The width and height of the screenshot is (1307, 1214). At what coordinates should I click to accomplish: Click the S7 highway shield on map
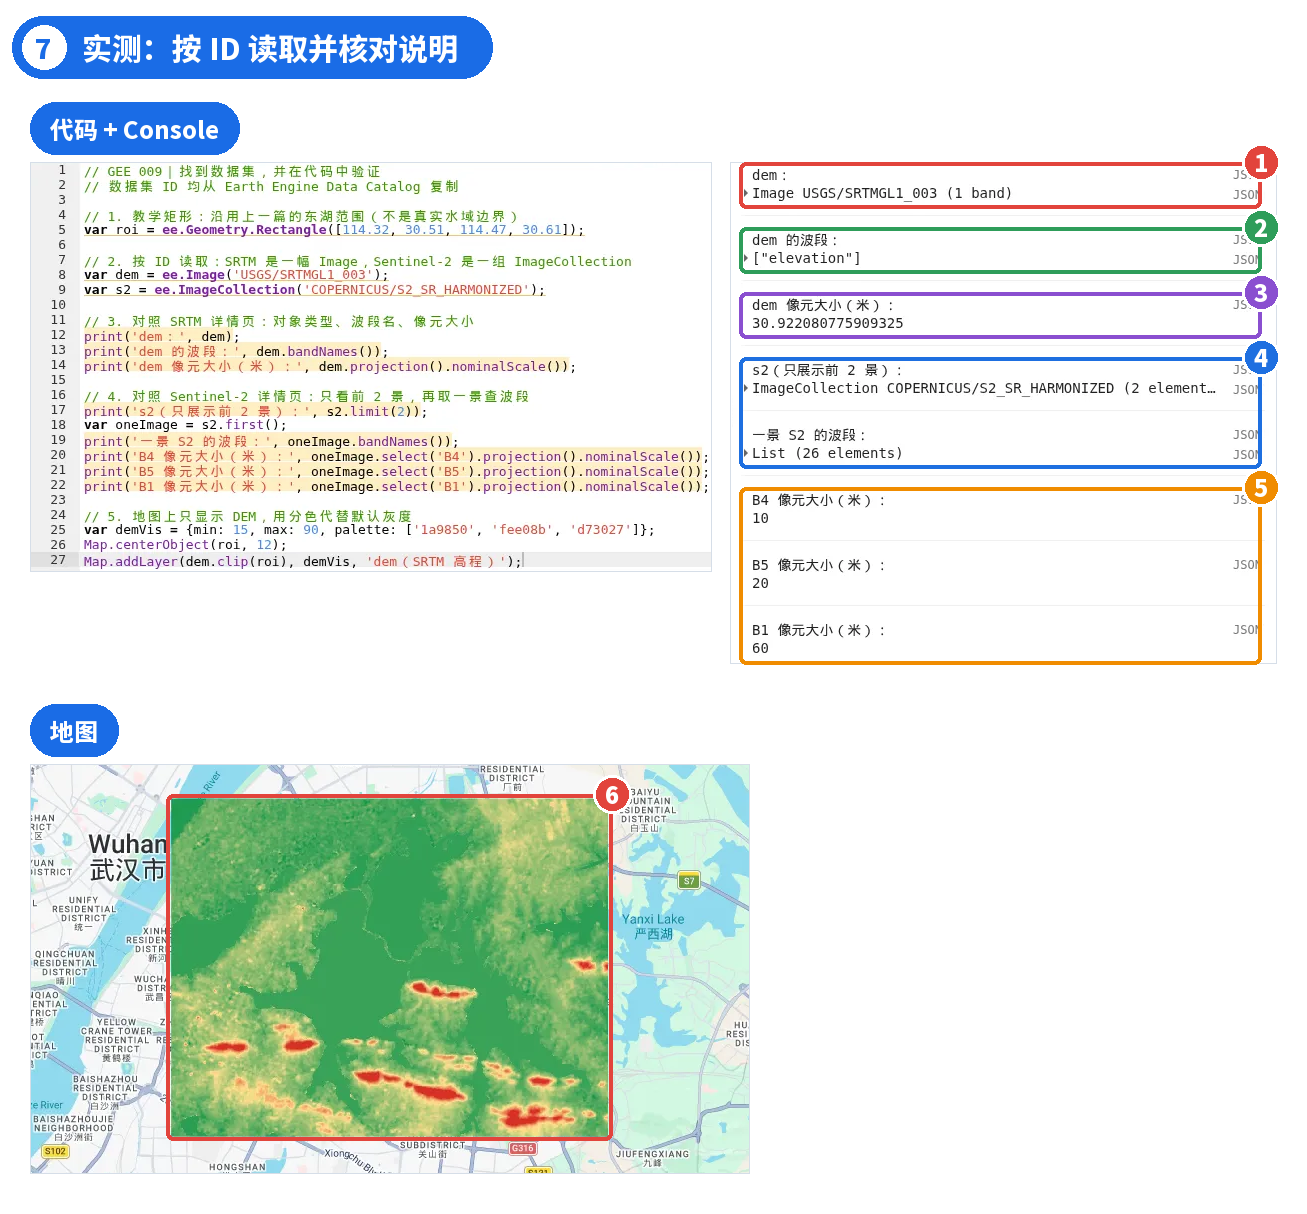tap(689, 881)
